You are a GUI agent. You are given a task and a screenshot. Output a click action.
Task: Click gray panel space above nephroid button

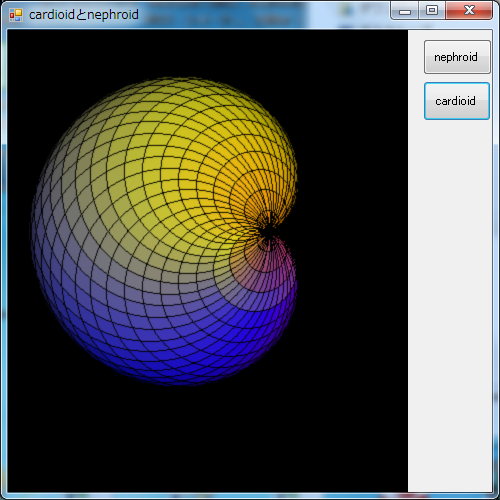pyautogui.click(x=450, y=35)
